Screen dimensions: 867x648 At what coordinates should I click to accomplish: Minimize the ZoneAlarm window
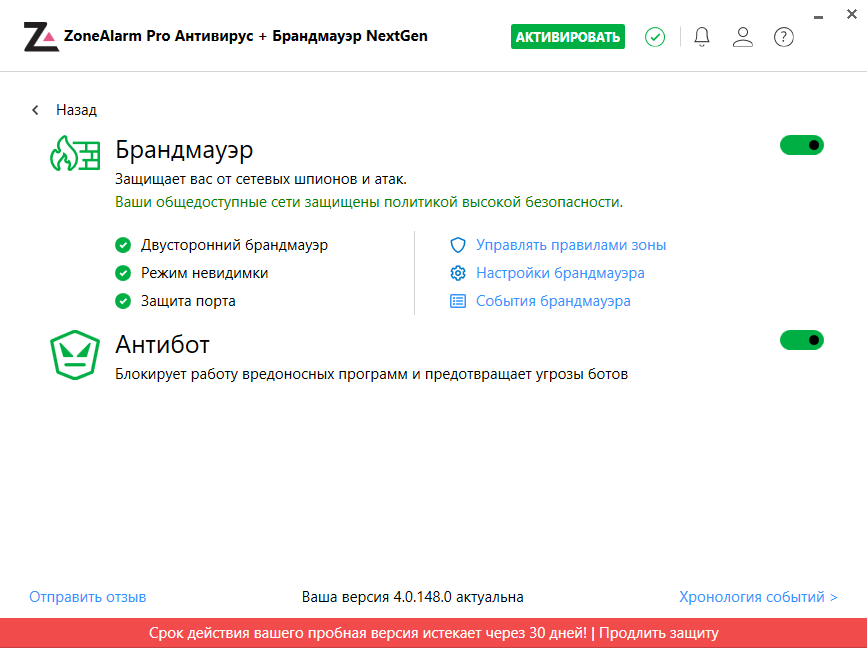click(818, 17)
